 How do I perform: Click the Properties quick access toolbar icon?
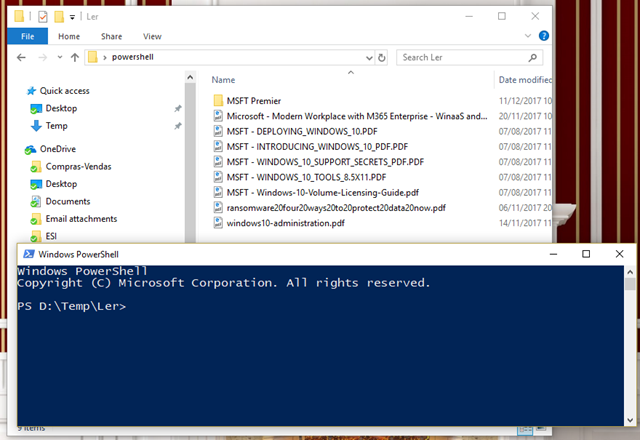(42, 17)
